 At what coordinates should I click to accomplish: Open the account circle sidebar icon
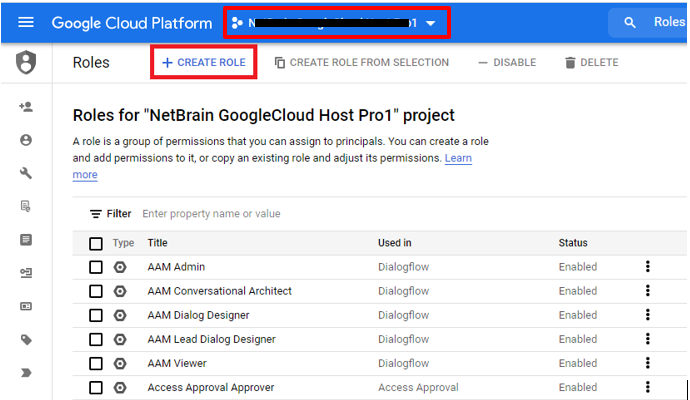coord(26,140)
